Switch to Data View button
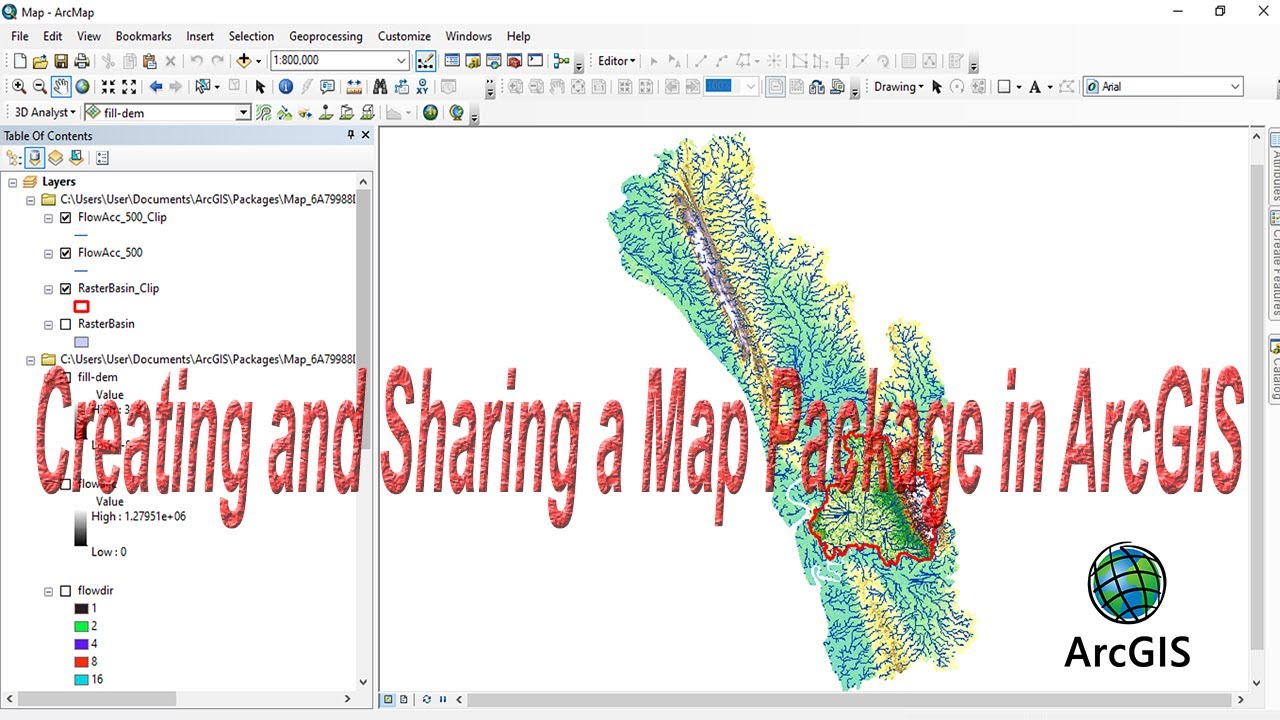The width and height of the screenshot is (1280, 720). 388,700
